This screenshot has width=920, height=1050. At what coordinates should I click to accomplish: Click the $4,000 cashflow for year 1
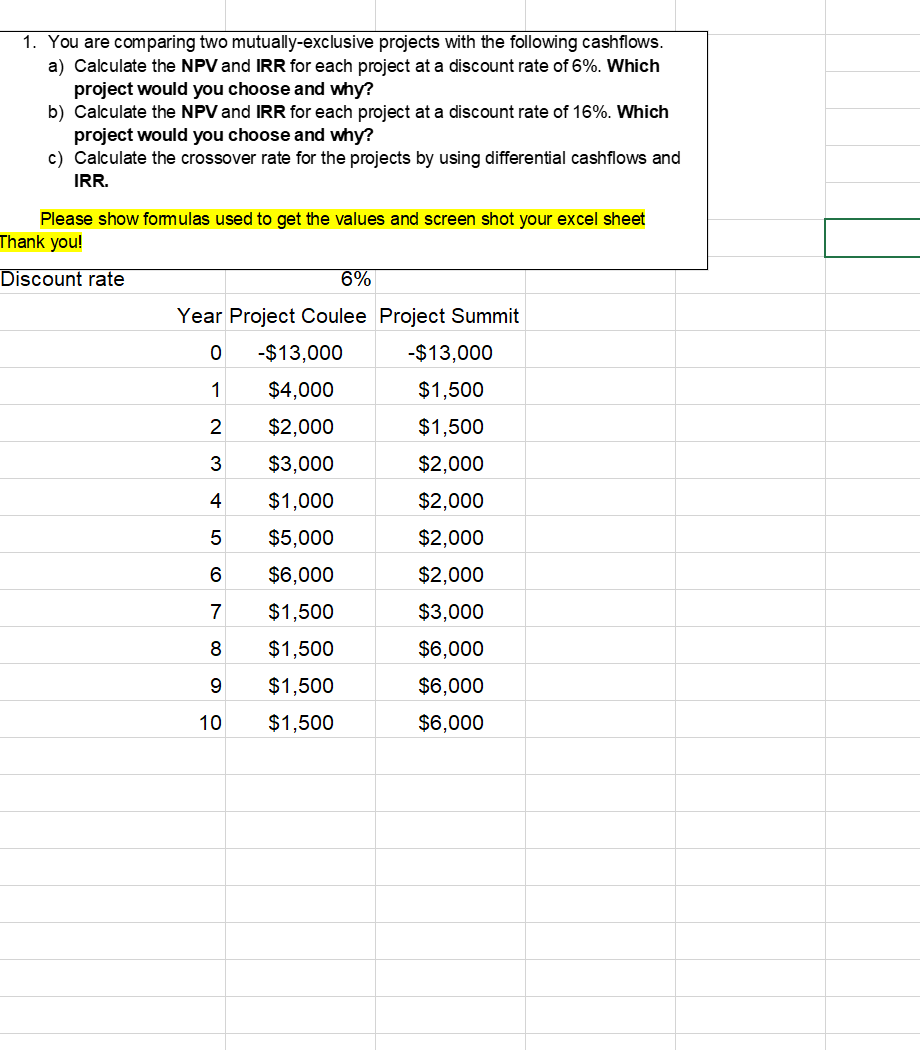tap(301, 389)
